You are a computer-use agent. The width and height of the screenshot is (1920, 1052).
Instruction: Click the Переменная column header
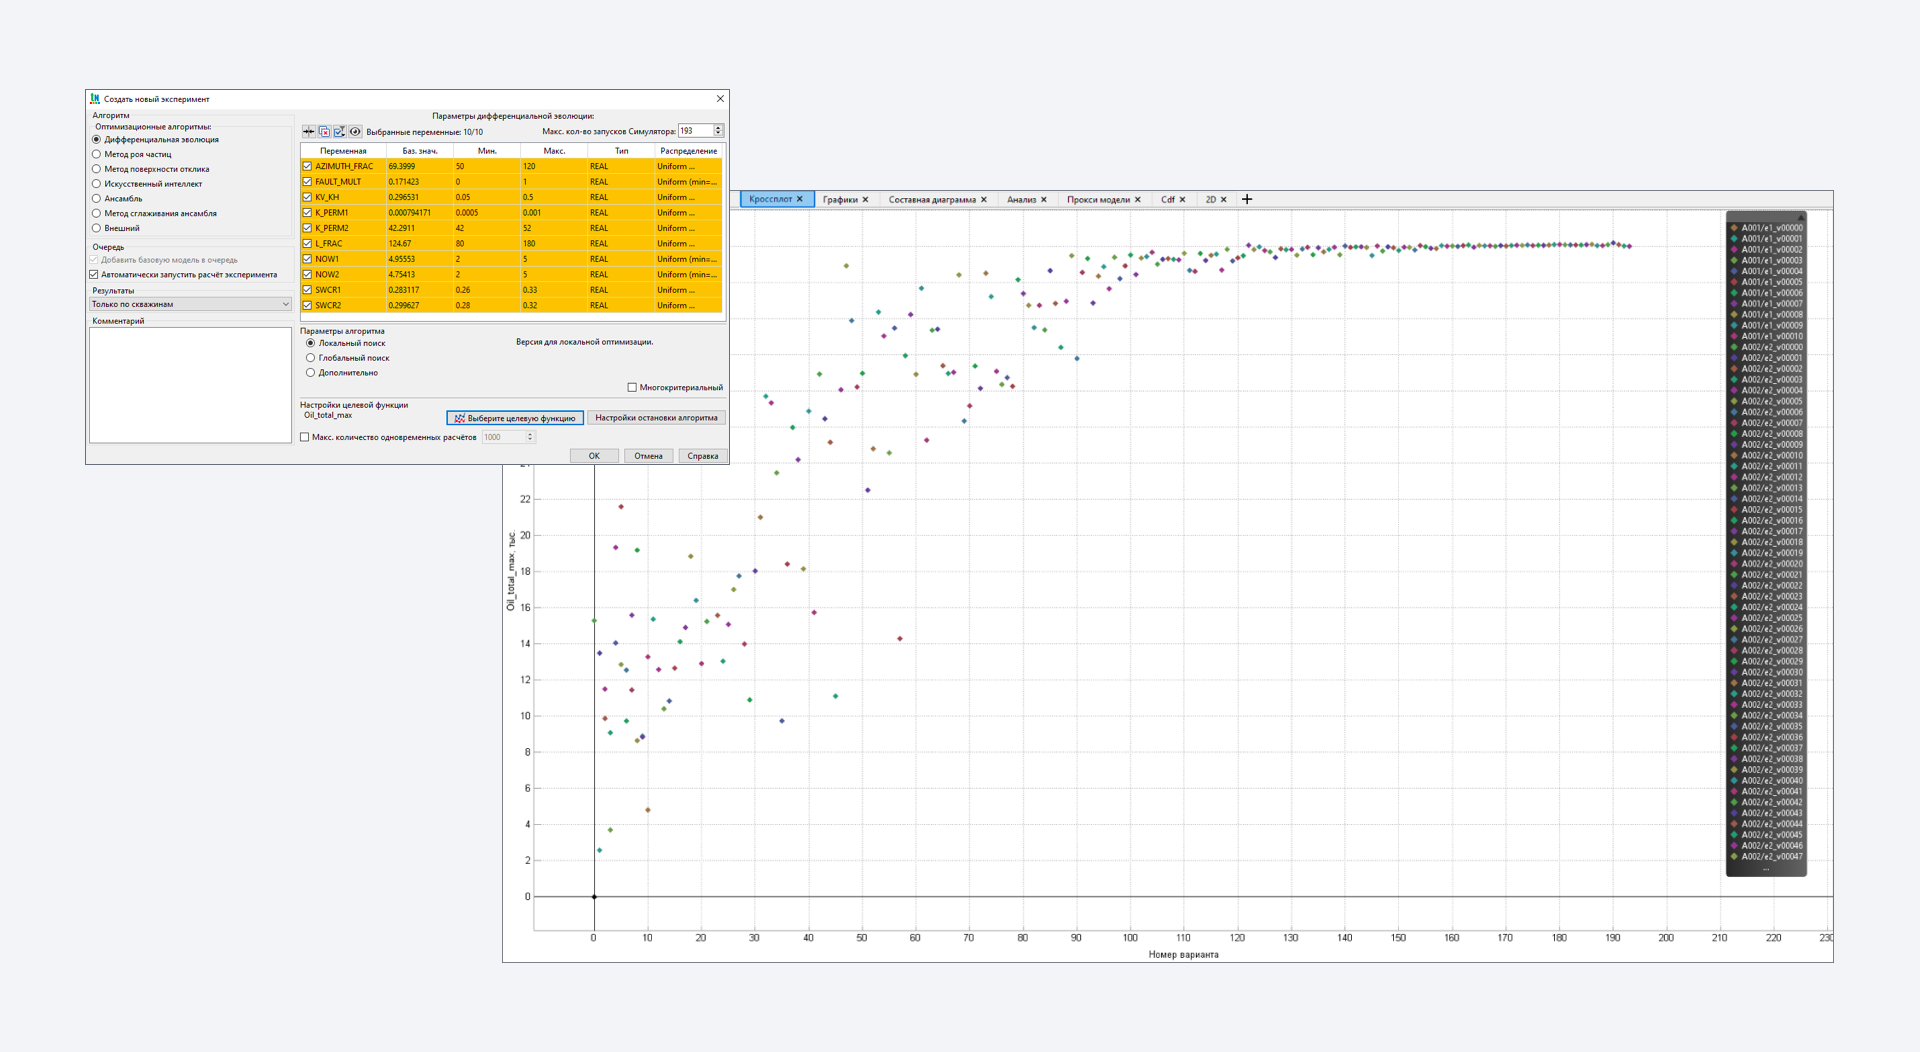pos(343,151)
